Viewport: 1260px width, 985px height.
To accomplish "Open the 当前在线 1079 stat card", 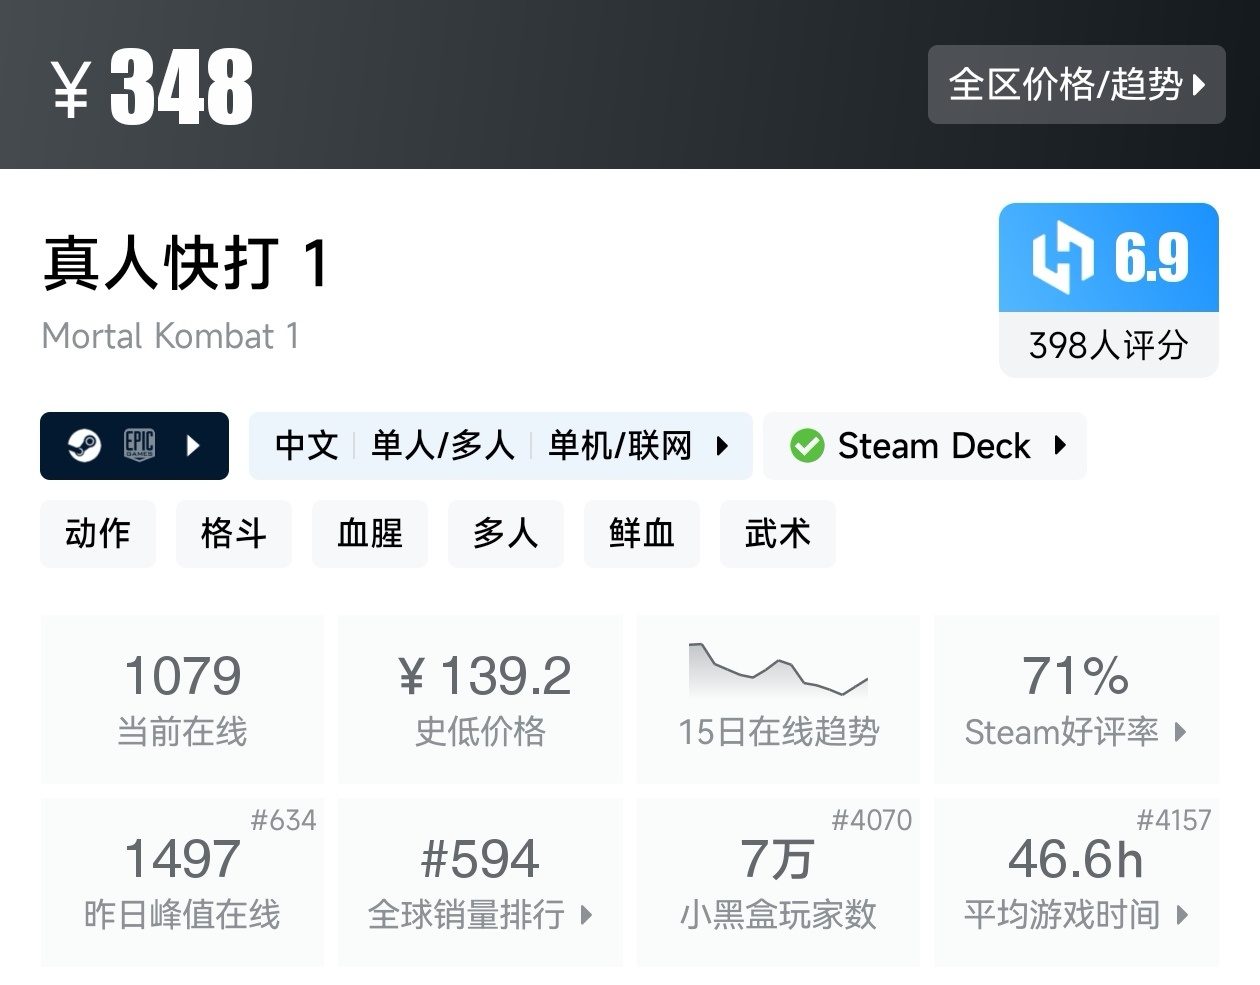I will 182,699.
